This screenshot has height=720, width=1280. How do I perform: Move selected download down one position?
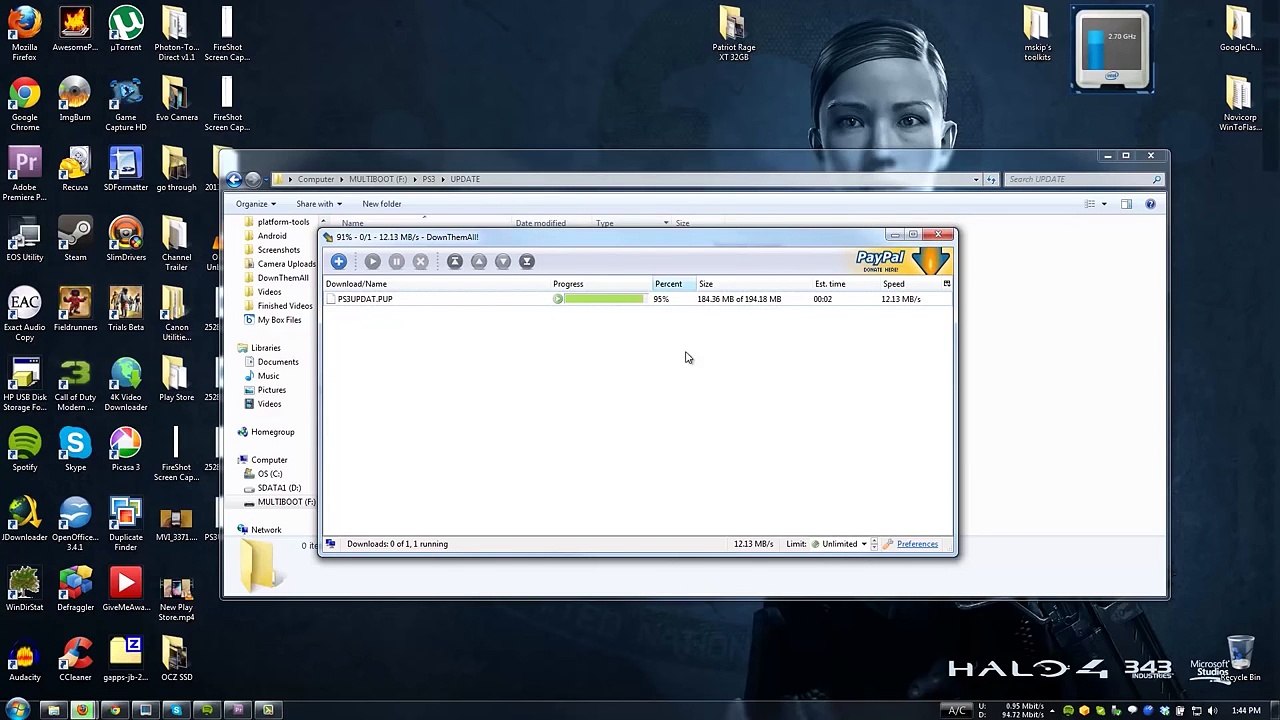[503, 261]
